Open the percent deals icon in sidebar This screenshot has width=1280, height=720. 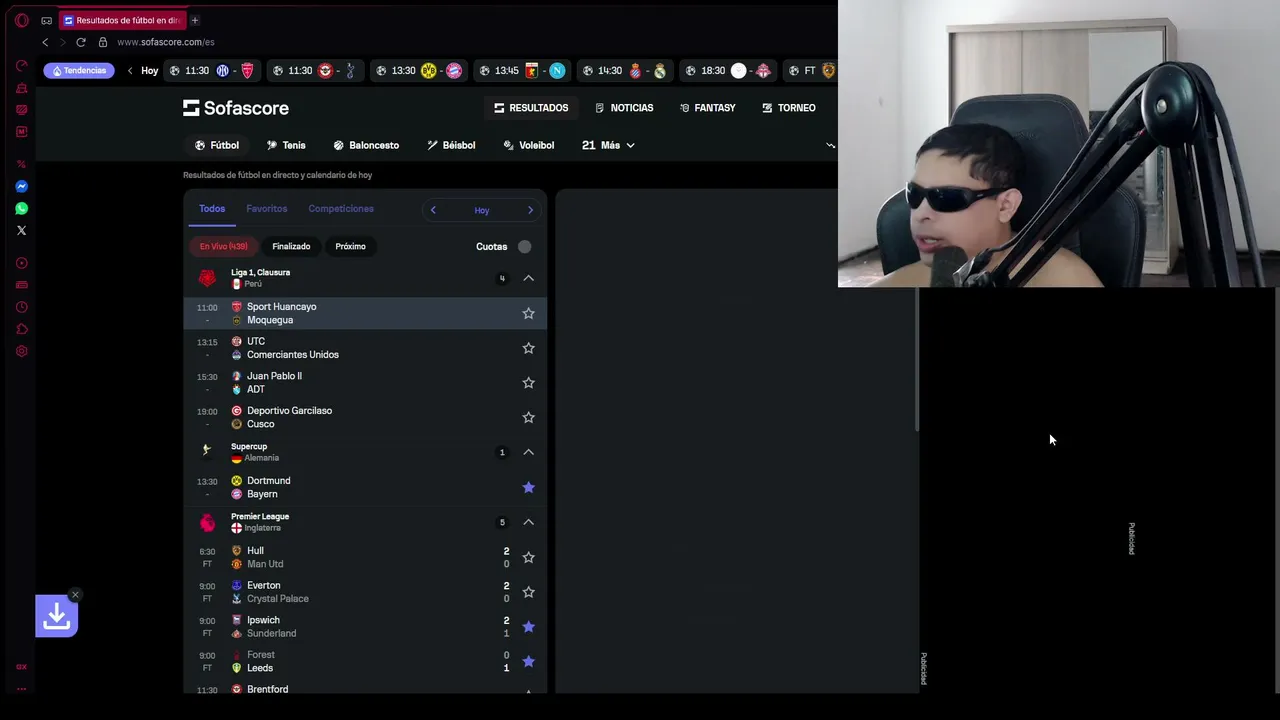coord(21,164)
